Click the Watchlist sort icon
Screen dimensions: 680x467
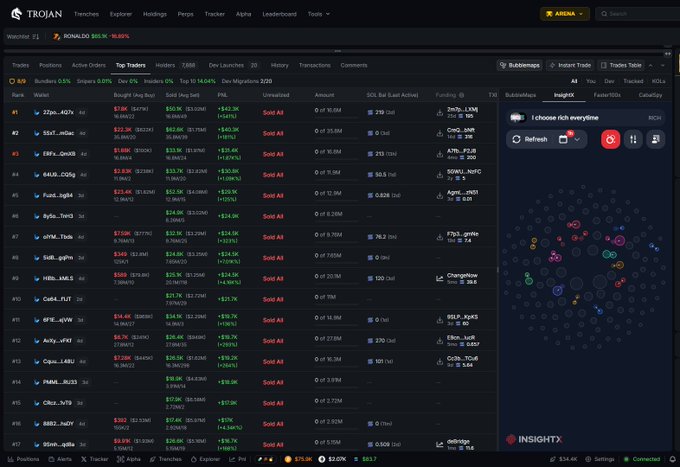[x=36, y=36]
